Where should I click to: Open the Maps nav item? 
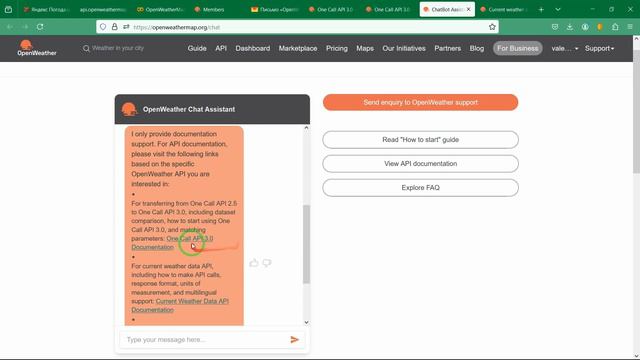[x=365, y=48]
